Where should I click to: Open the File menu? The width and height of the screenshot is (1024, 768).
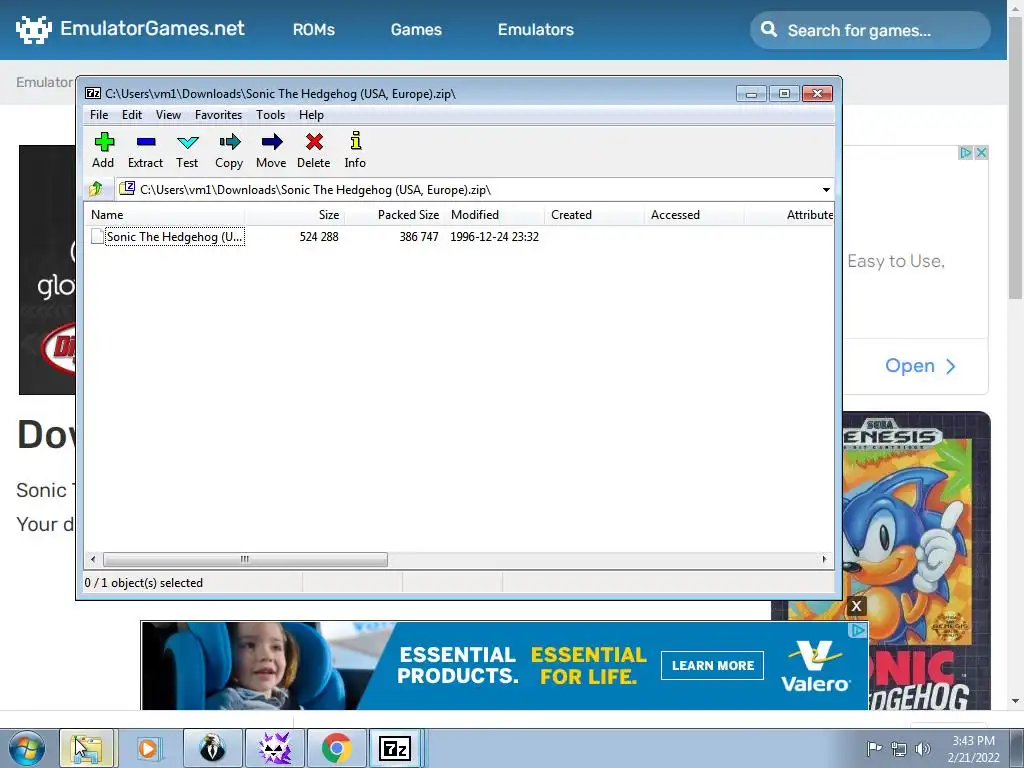point(99,115)
